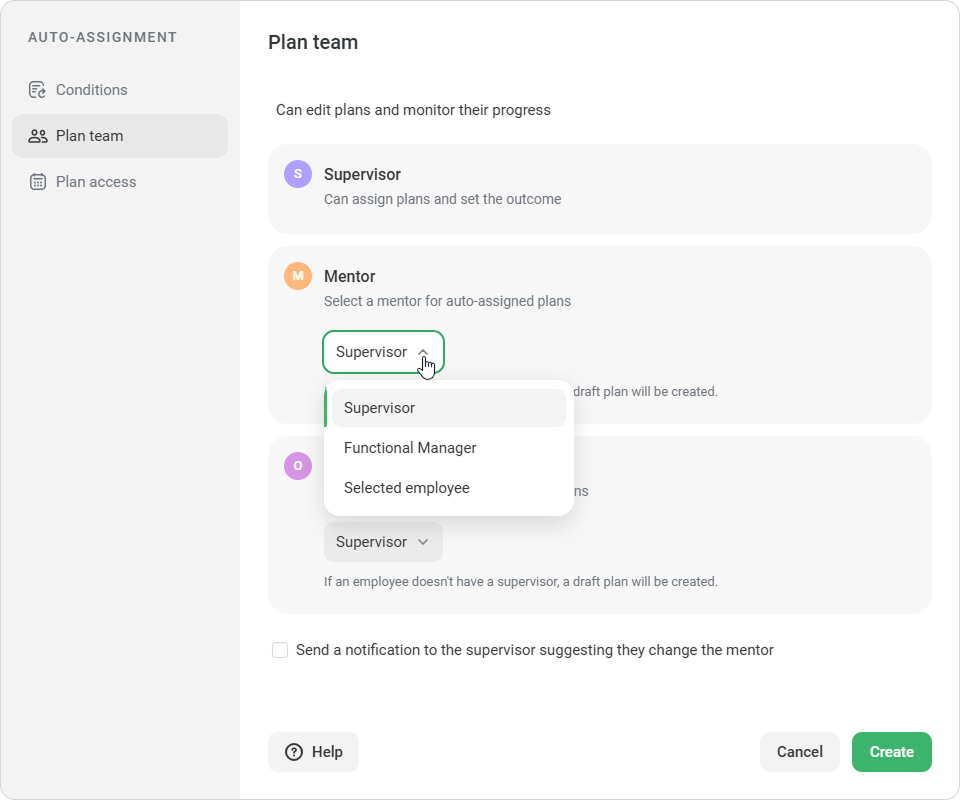960x800 pixels.
Task: Click the Mentor Supervisor combo box
Action: [x=383, y=352]
